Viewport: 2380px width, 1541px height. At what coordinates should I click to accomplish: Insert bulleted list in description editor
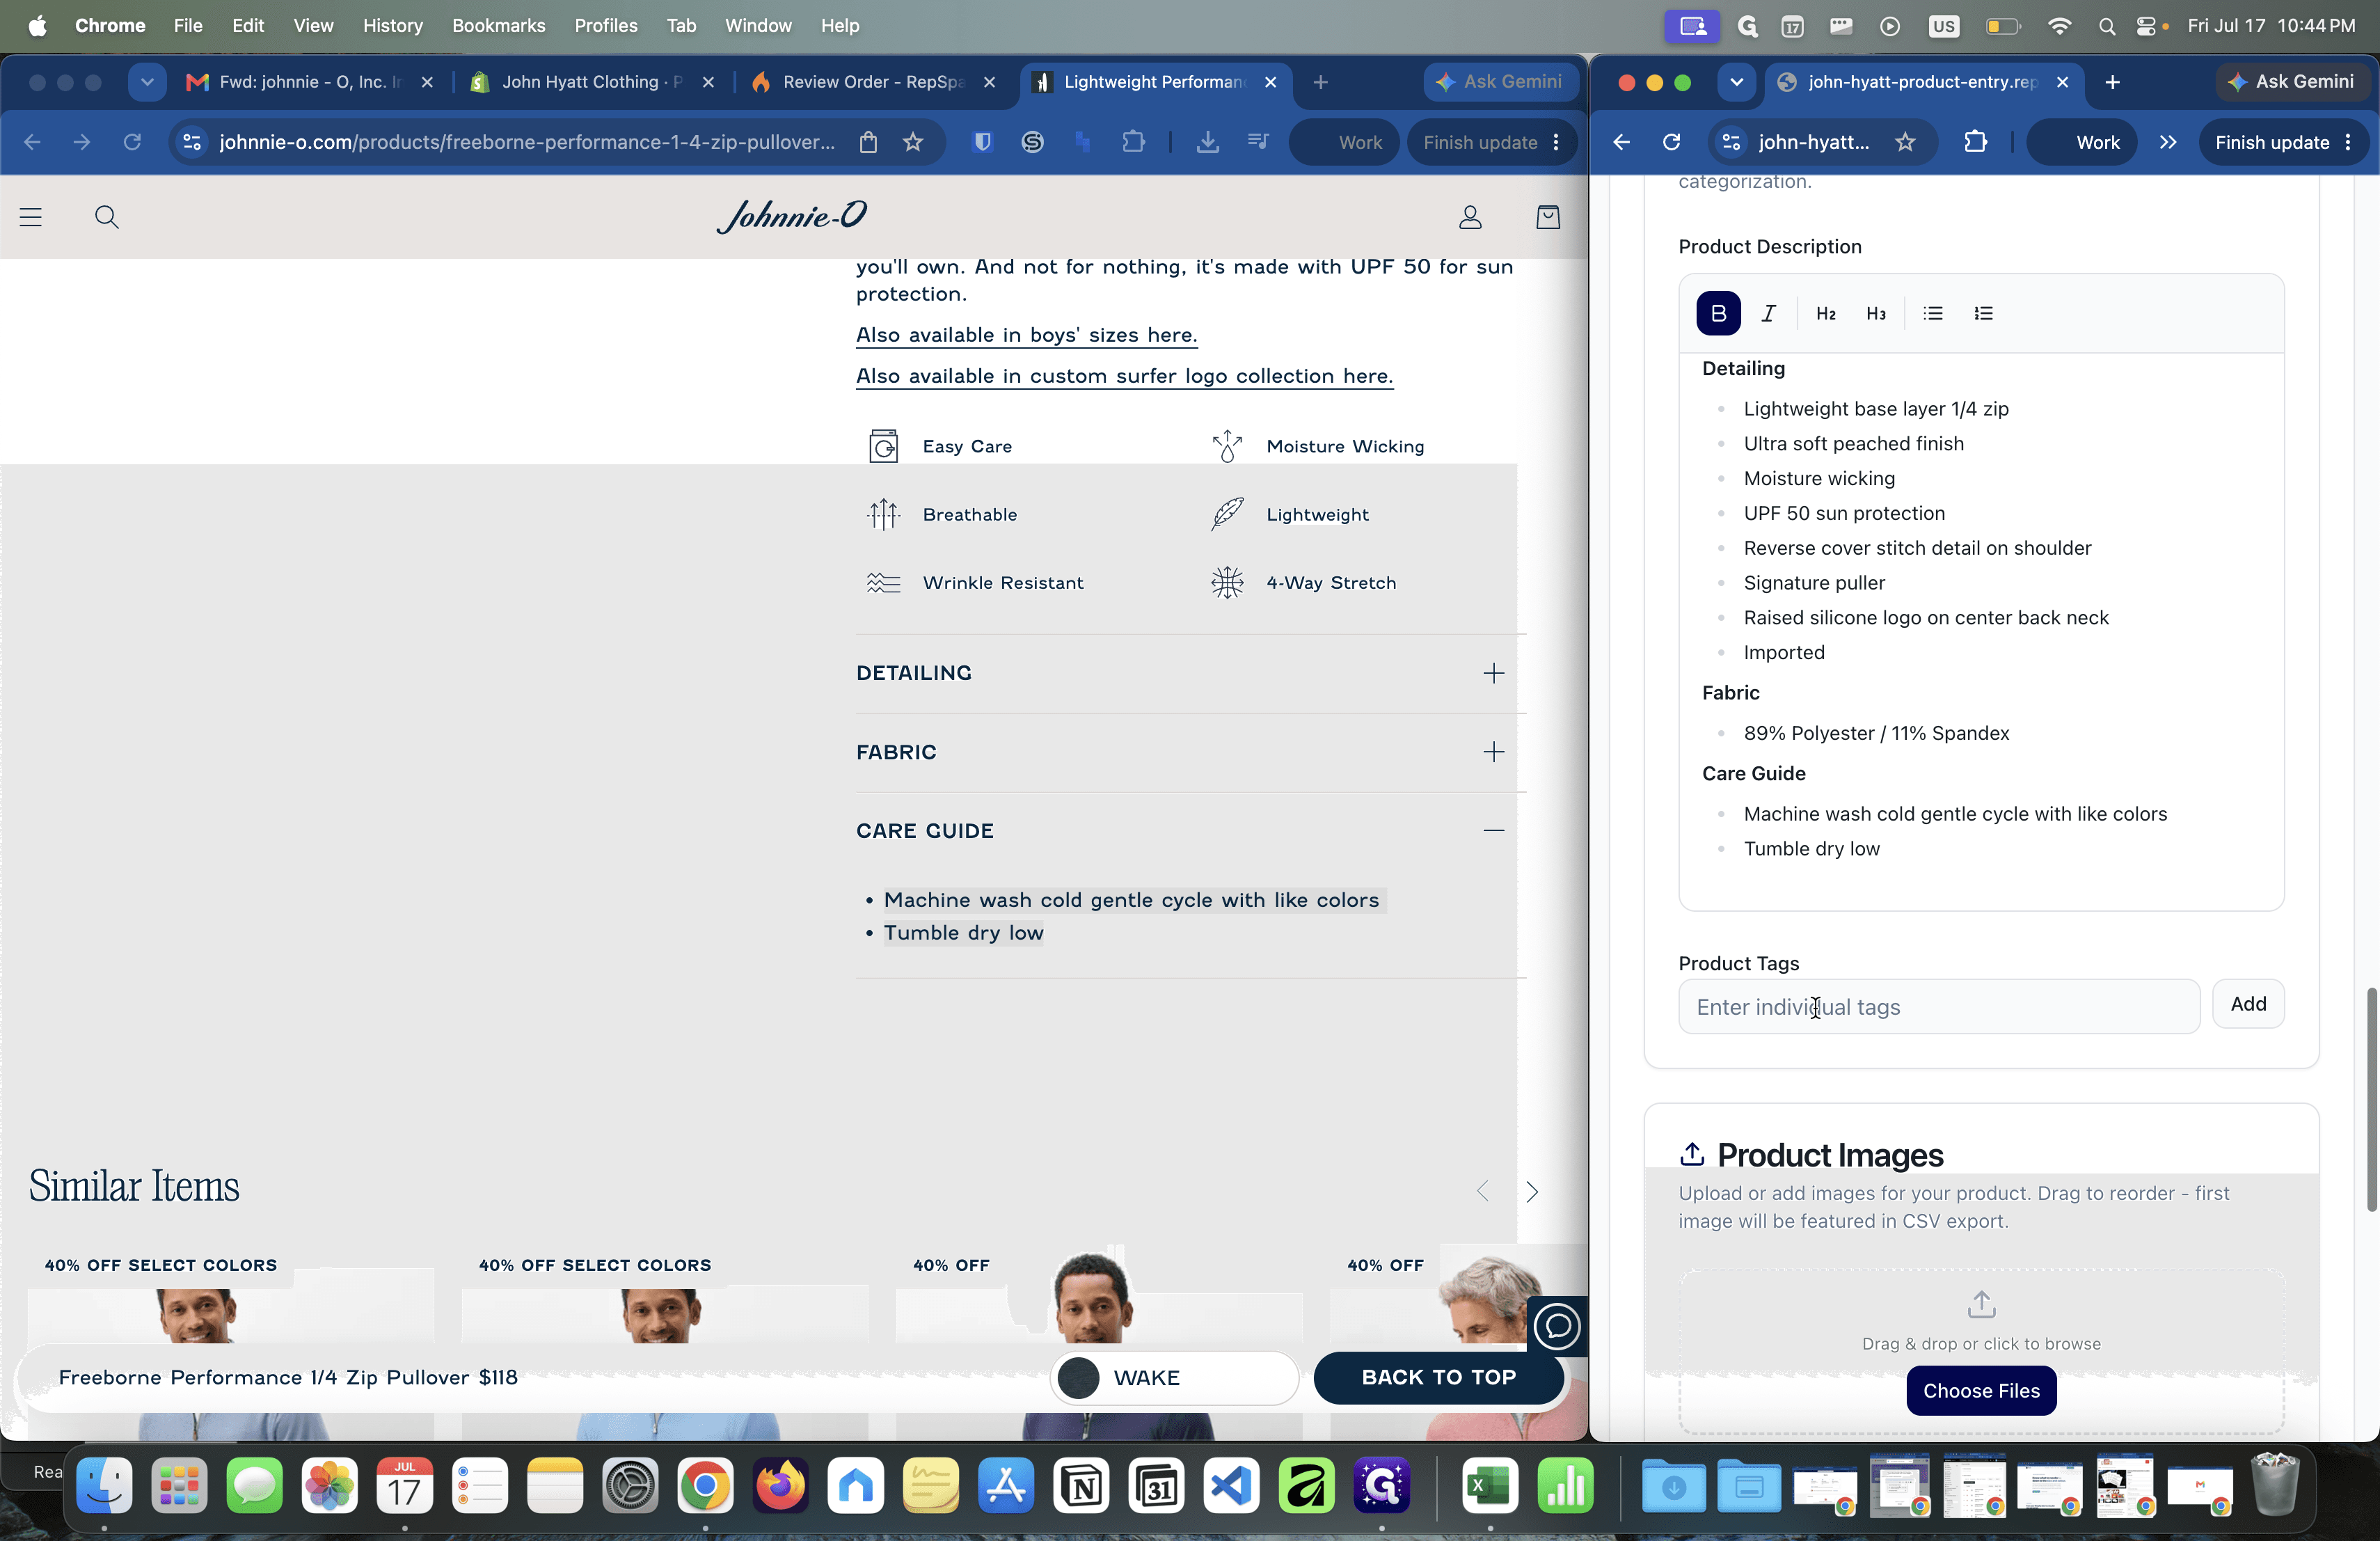click(1933, 313)
